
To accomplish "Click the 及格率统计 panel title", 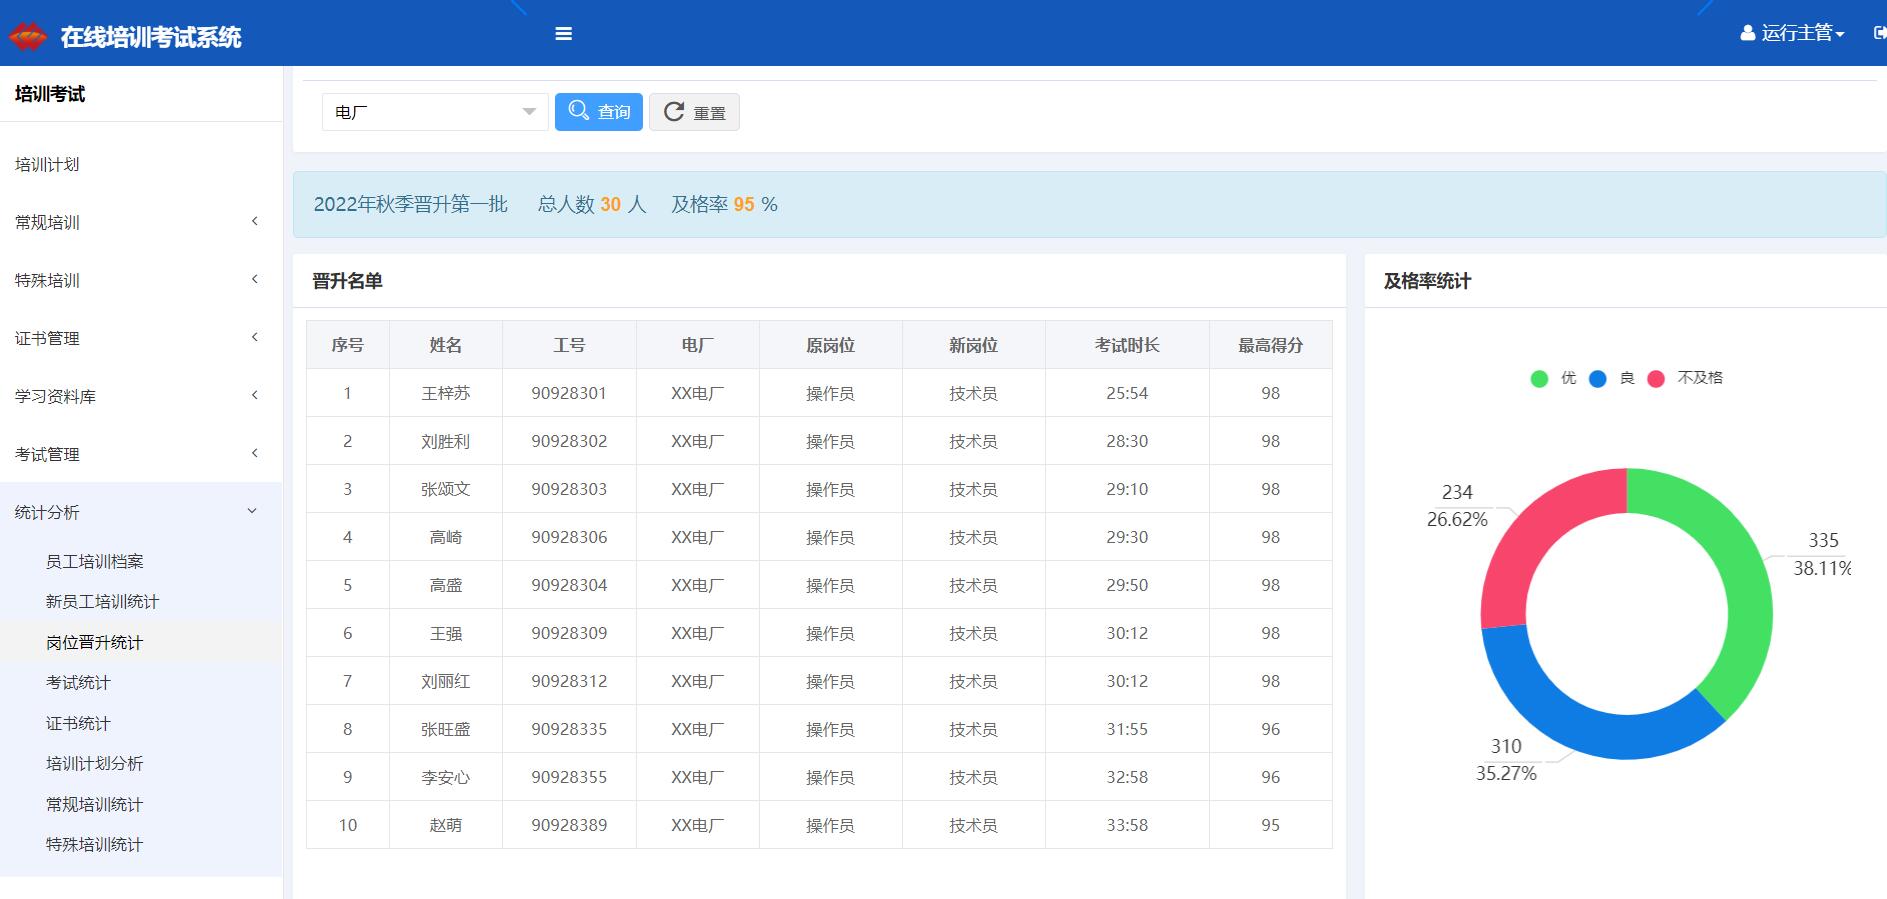I will click(1427, 281).
